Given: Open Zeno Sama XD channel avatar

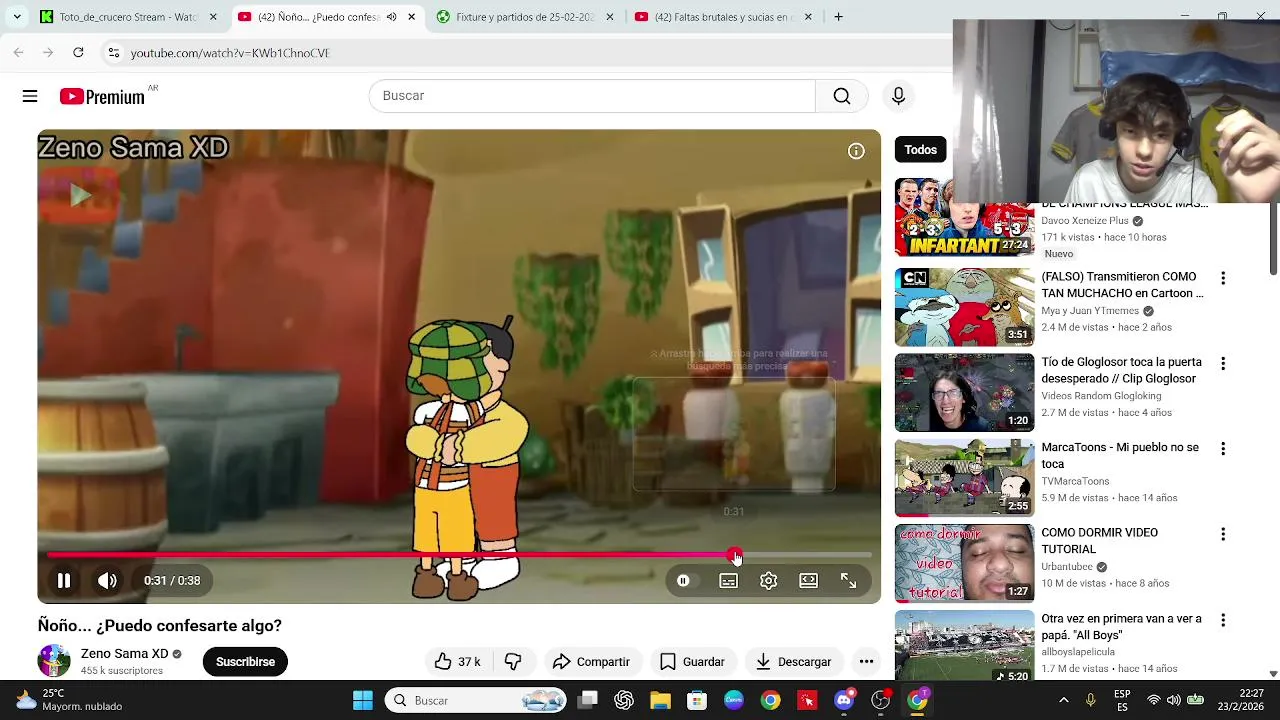Looking at the screenshot, I should [54, 661].
